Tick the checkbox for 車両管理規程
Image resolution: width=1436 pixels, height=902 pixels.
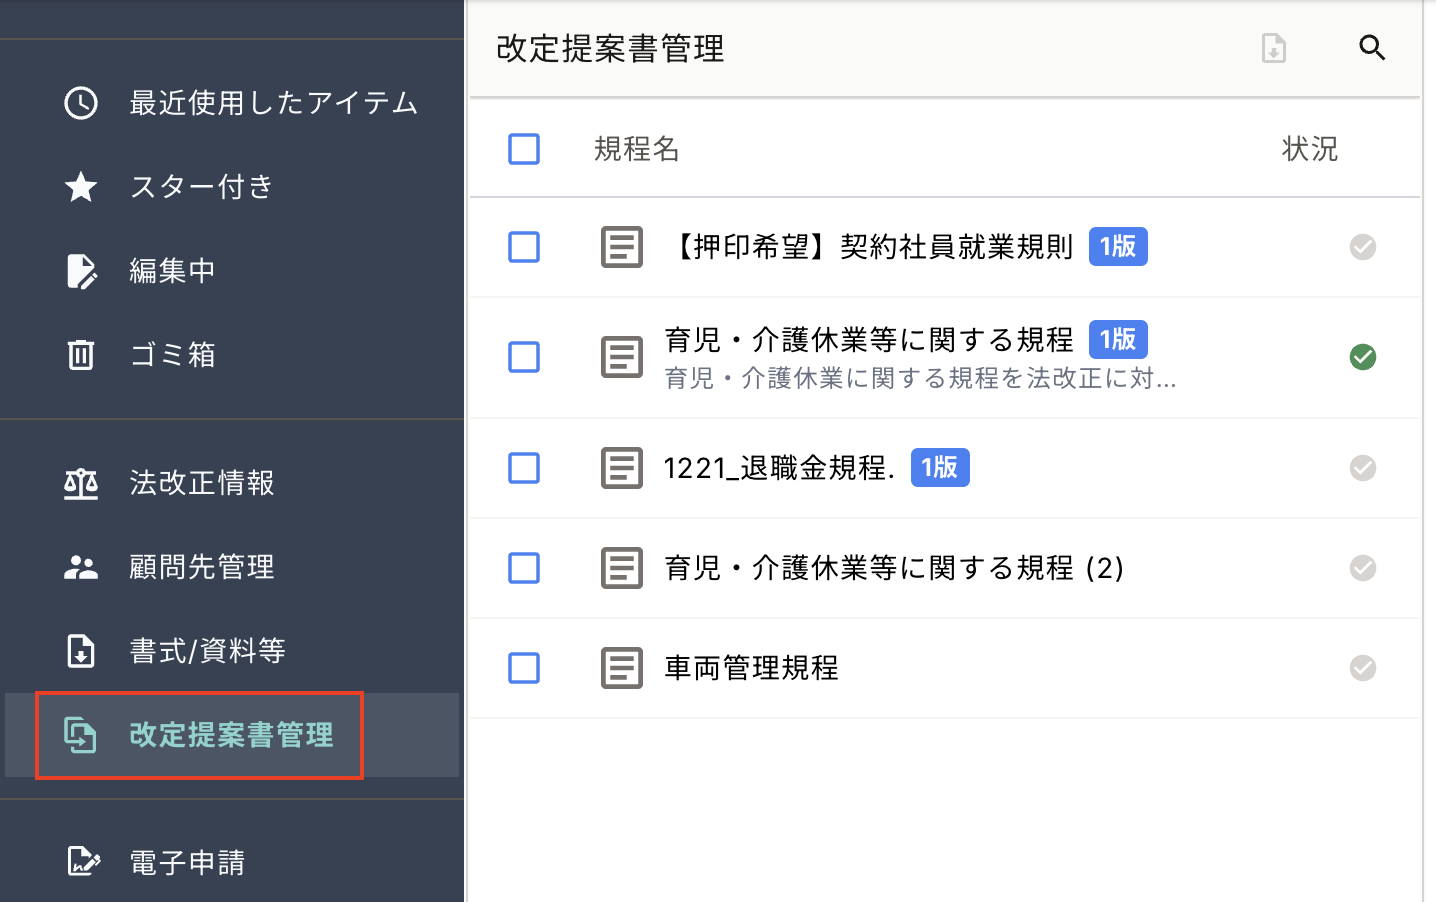point(524,668)
